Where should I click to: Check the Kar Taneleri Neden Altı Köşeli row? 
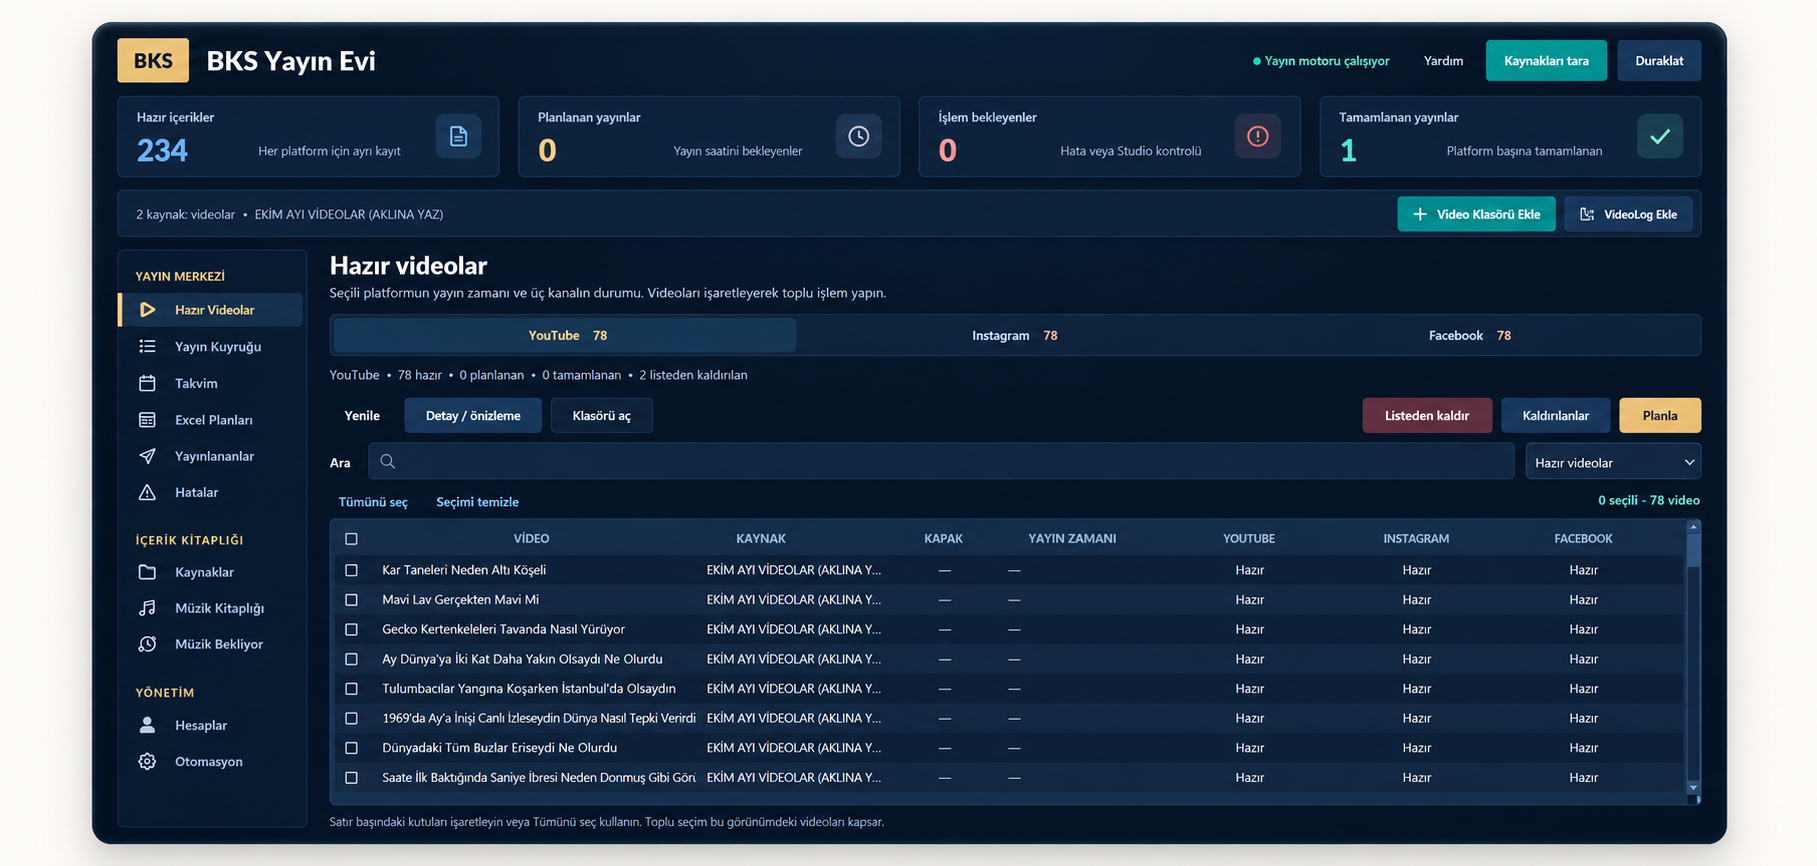pos(351,570)
